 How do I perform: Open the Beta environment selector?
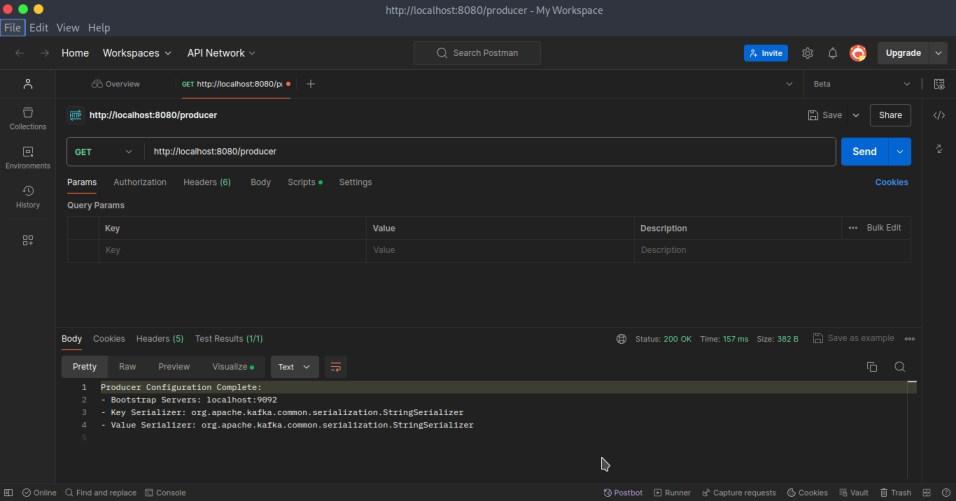[x=861, y=84]
